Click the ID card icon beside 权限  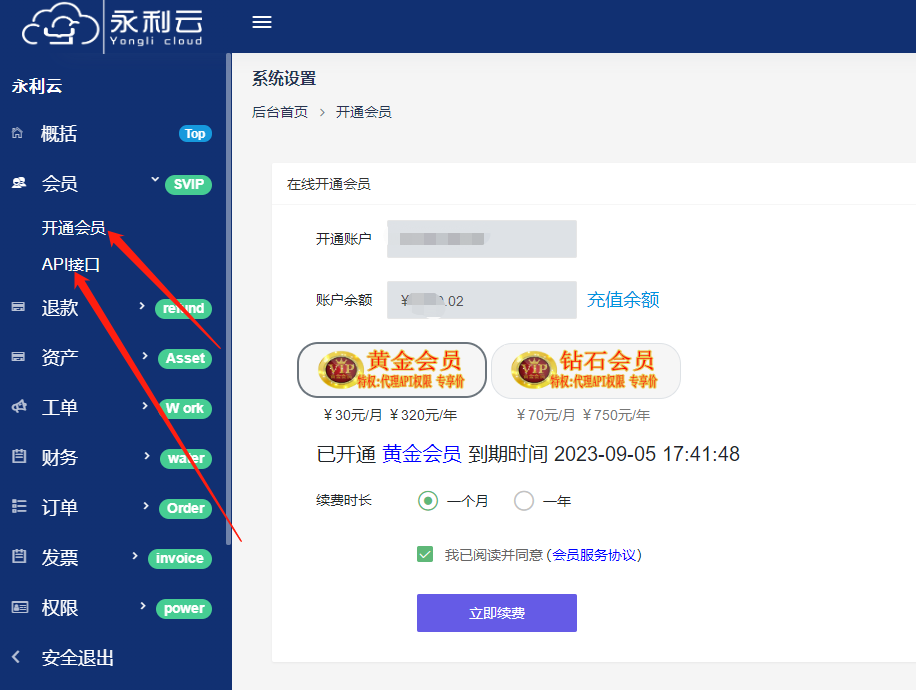(x=18, y=607)
